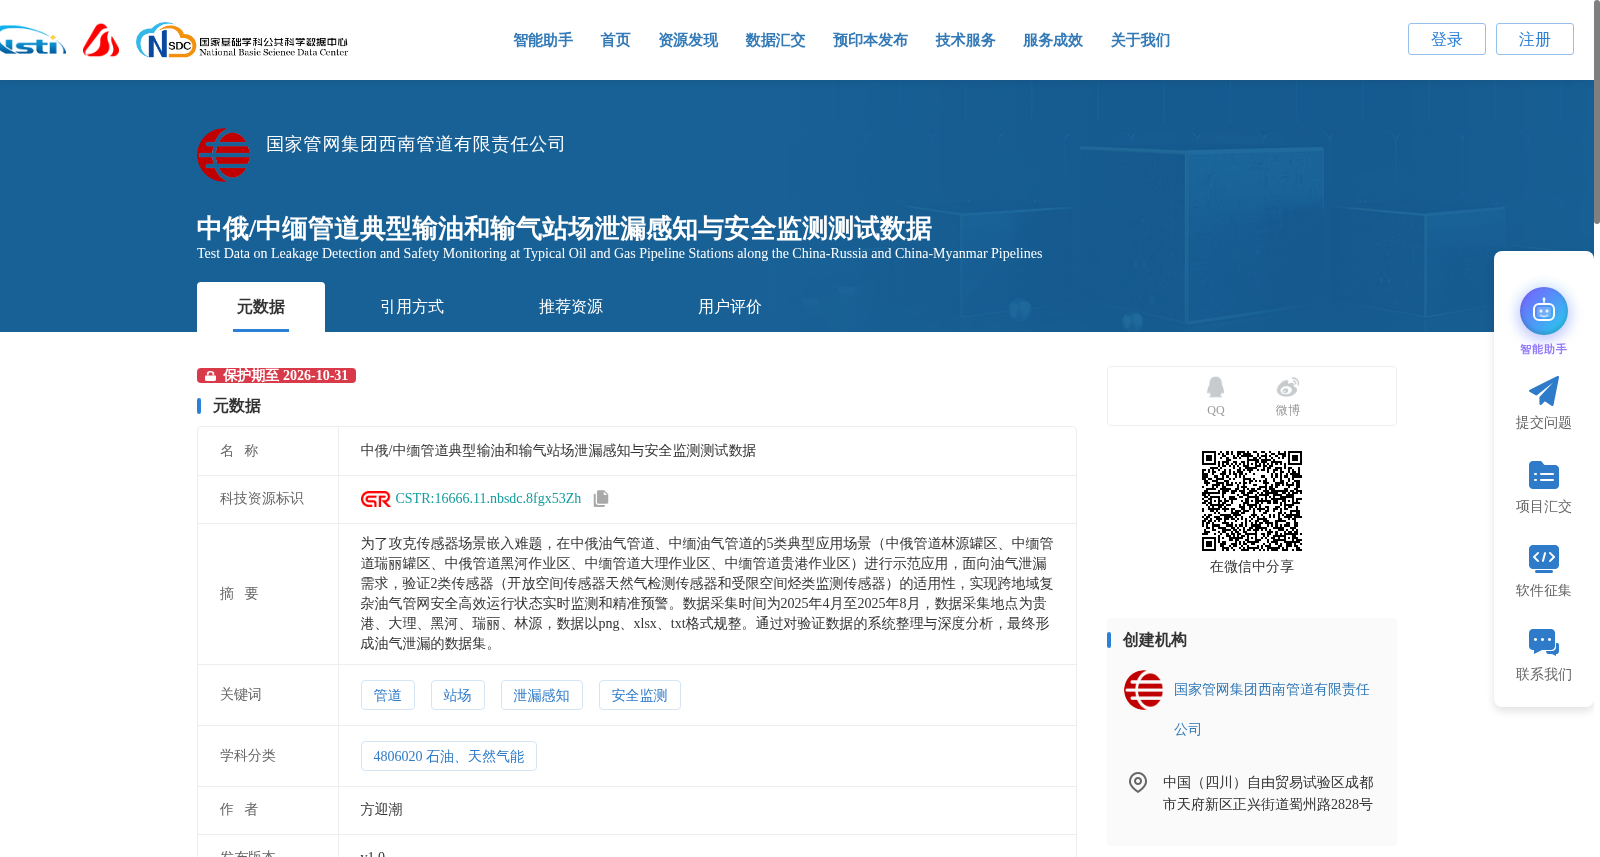The height and width of the screenshot is (857, 1600).
Task: Click the protection period badge 2026-10-31
Action: pyautogui.click(x=277, y=376)
